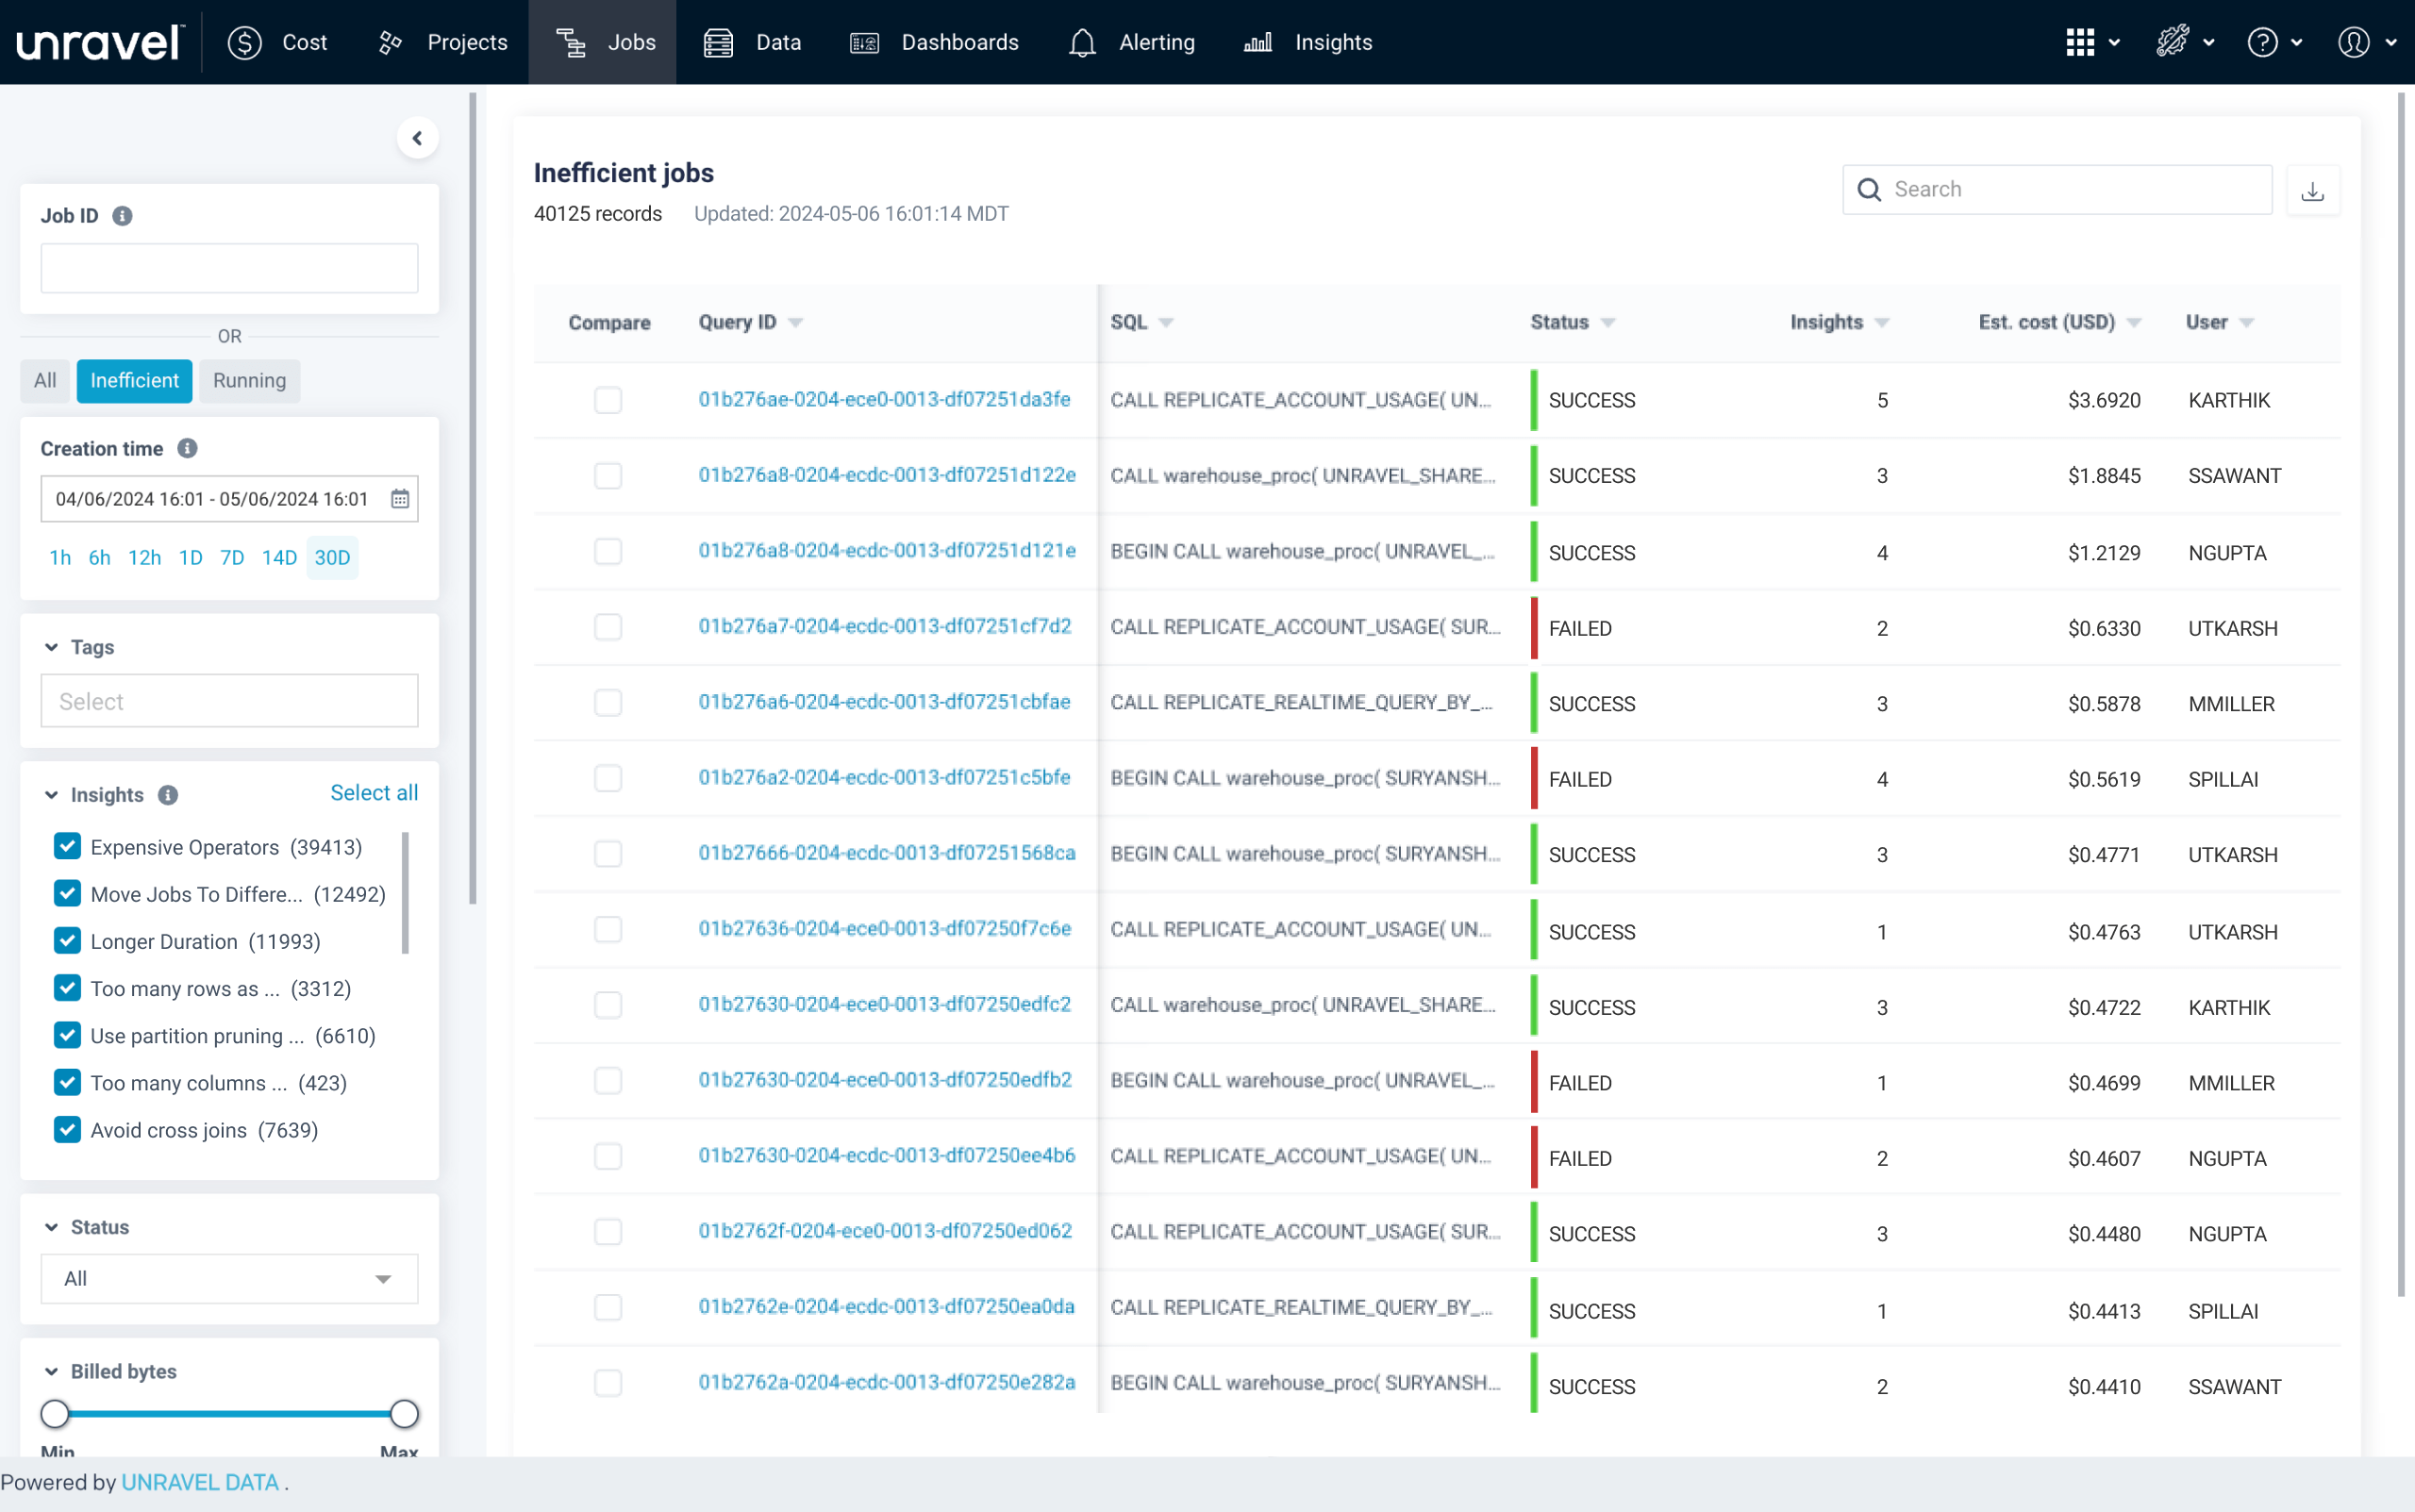The image size is (2415, 1512).
Task: Switch to the Running jobs tab
Action: pos(249,381)
